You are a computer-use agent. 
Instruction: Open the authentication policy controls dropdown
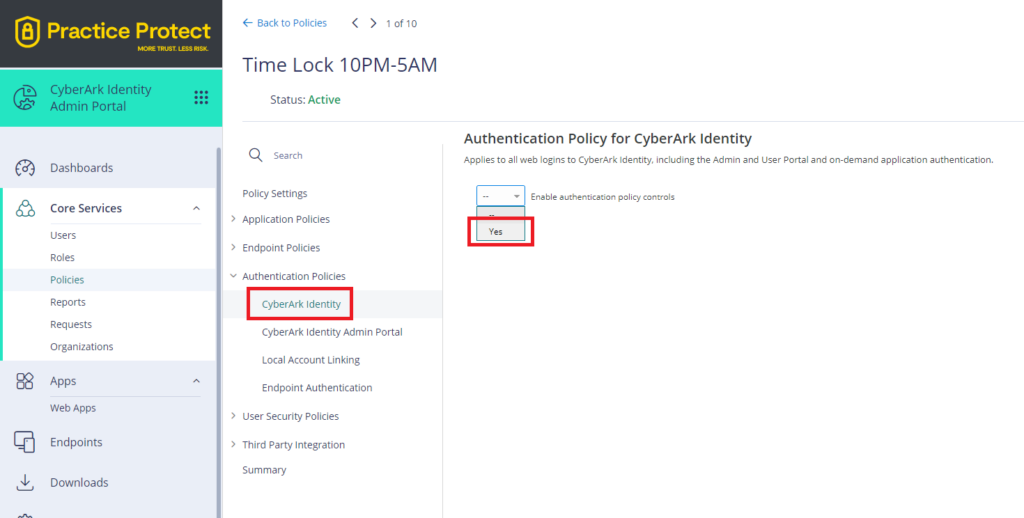pyautogui.click(x=500, y=196)
